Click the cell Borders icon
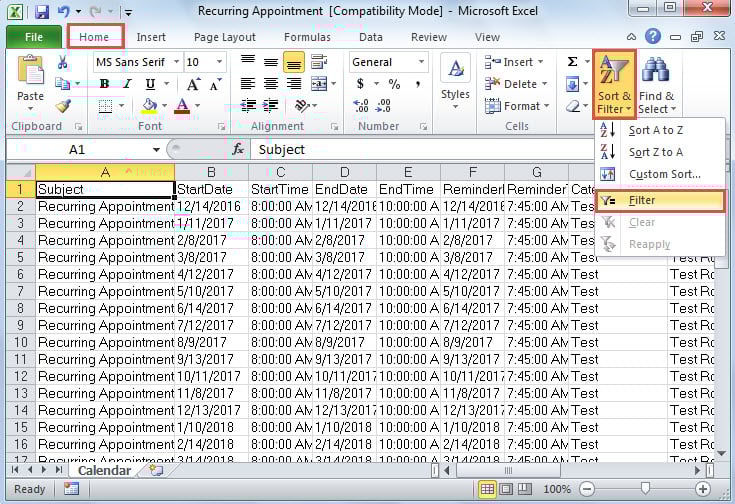Viewport: 735px width, 504px height. [x=105, y=106]
